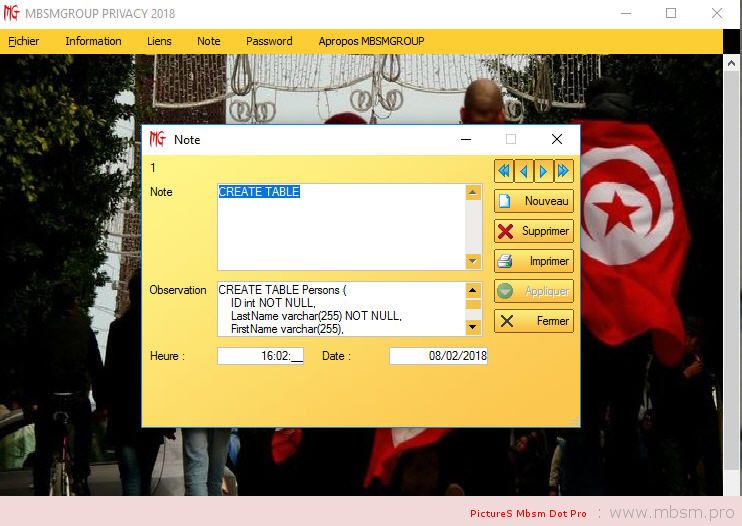Go to first record navigation arrow
Viewport: 742px width, 526px height.
(504, 171)
